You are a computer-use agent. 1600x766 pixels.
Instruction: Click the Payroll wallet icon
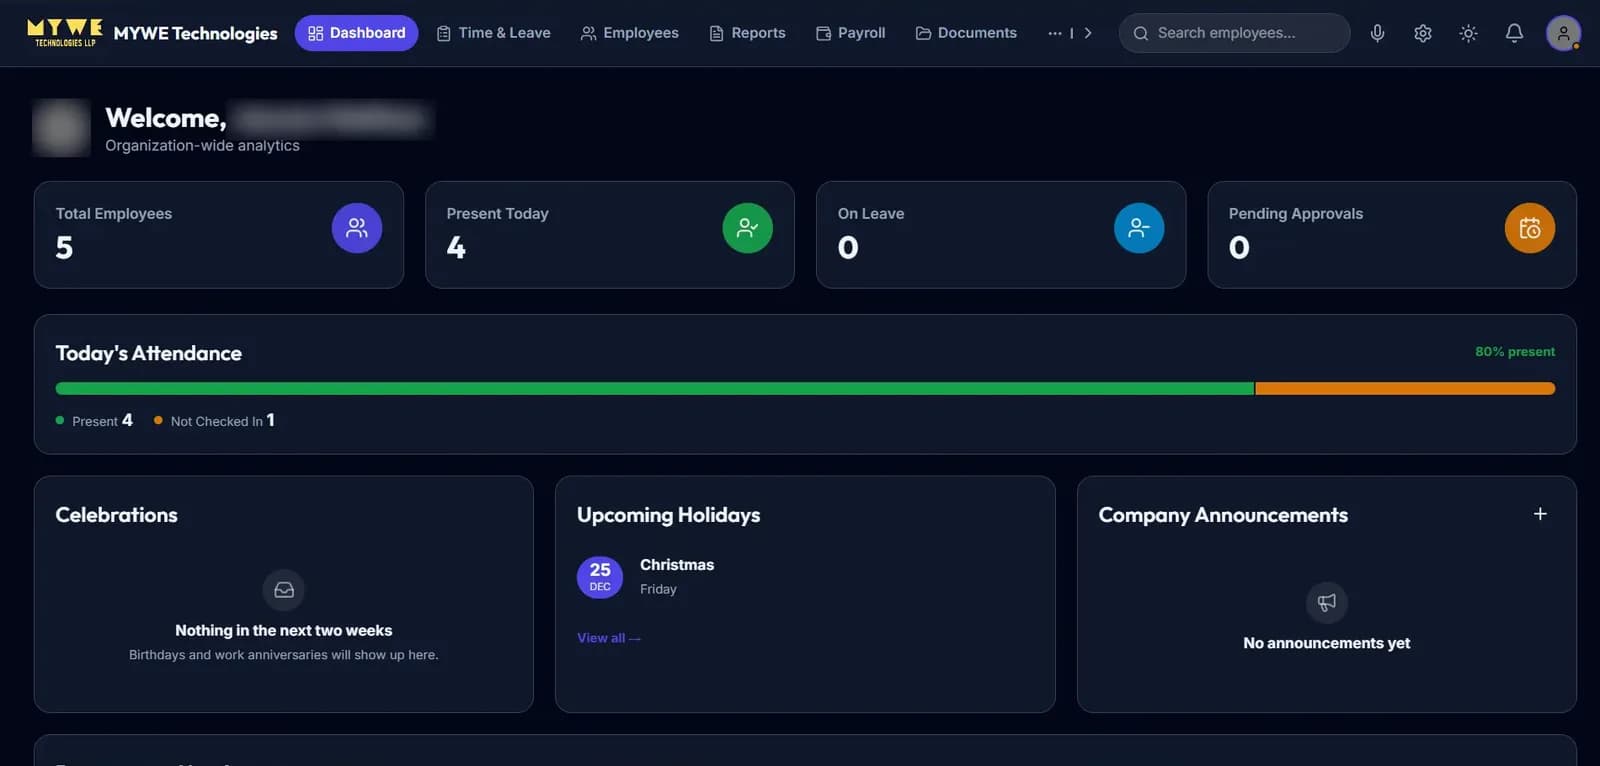click(x=824, y=34)
